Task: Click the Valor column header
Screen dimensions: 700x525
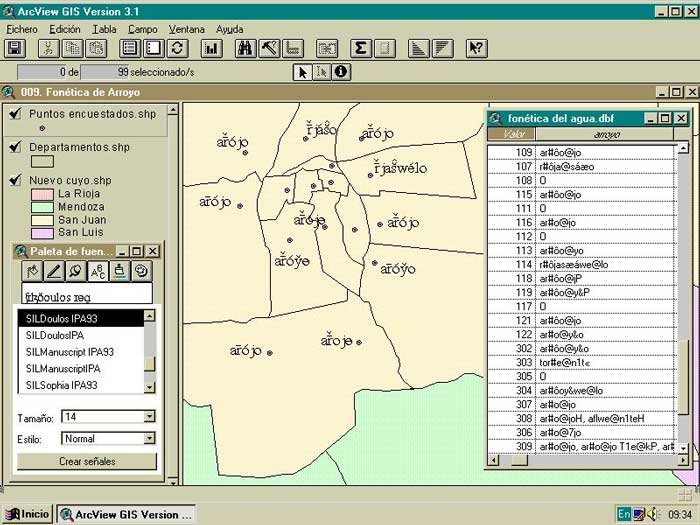Action: [x=512, y=134]
